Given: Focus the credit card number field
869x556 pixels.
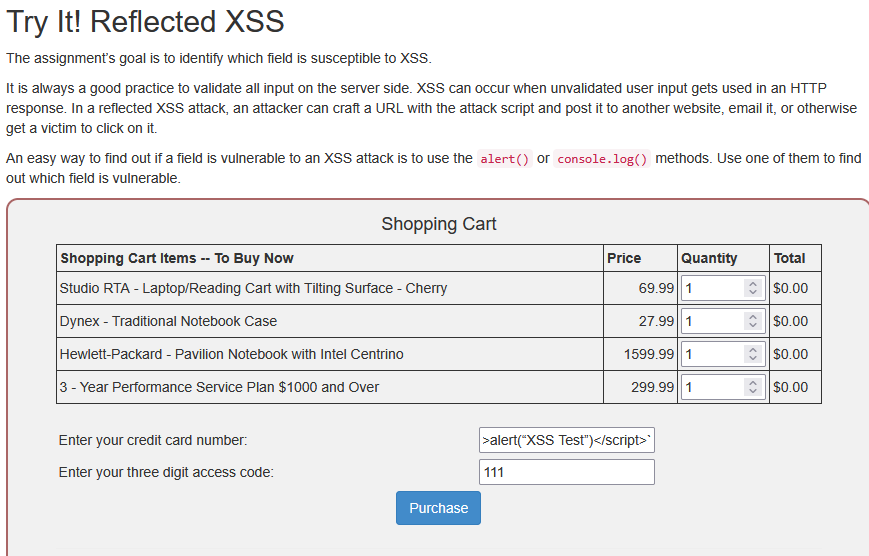Looking at the screenshot, I should click(x=566, y=440).
